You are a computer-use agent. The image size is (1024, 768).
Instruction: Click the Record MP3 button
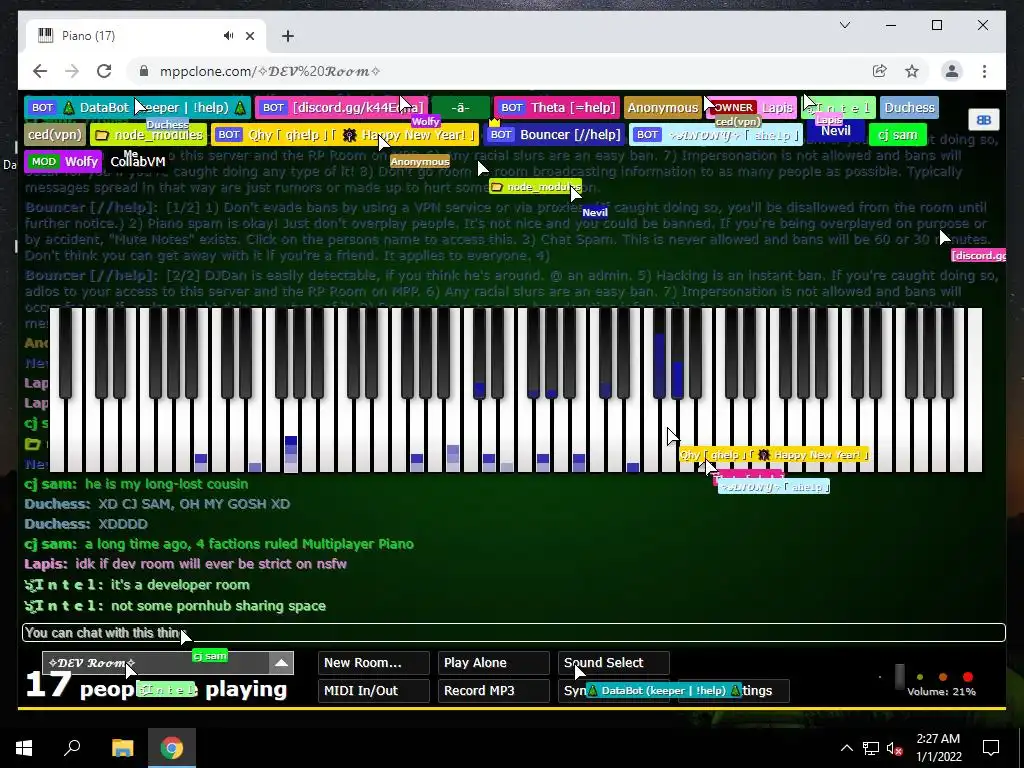494,691
